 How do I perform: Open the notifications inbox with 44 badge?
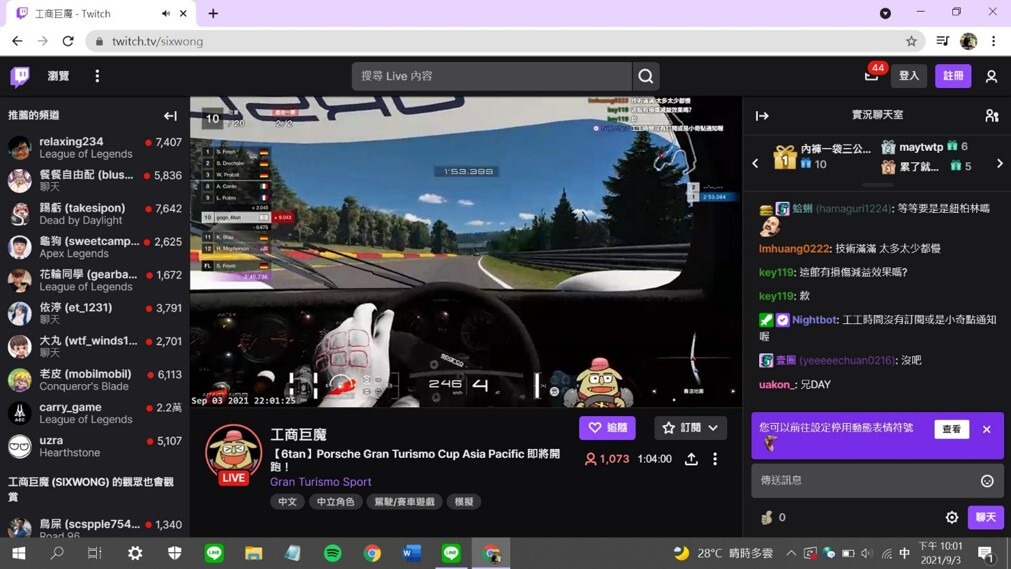pyautogui.click(x=872, y=76)
